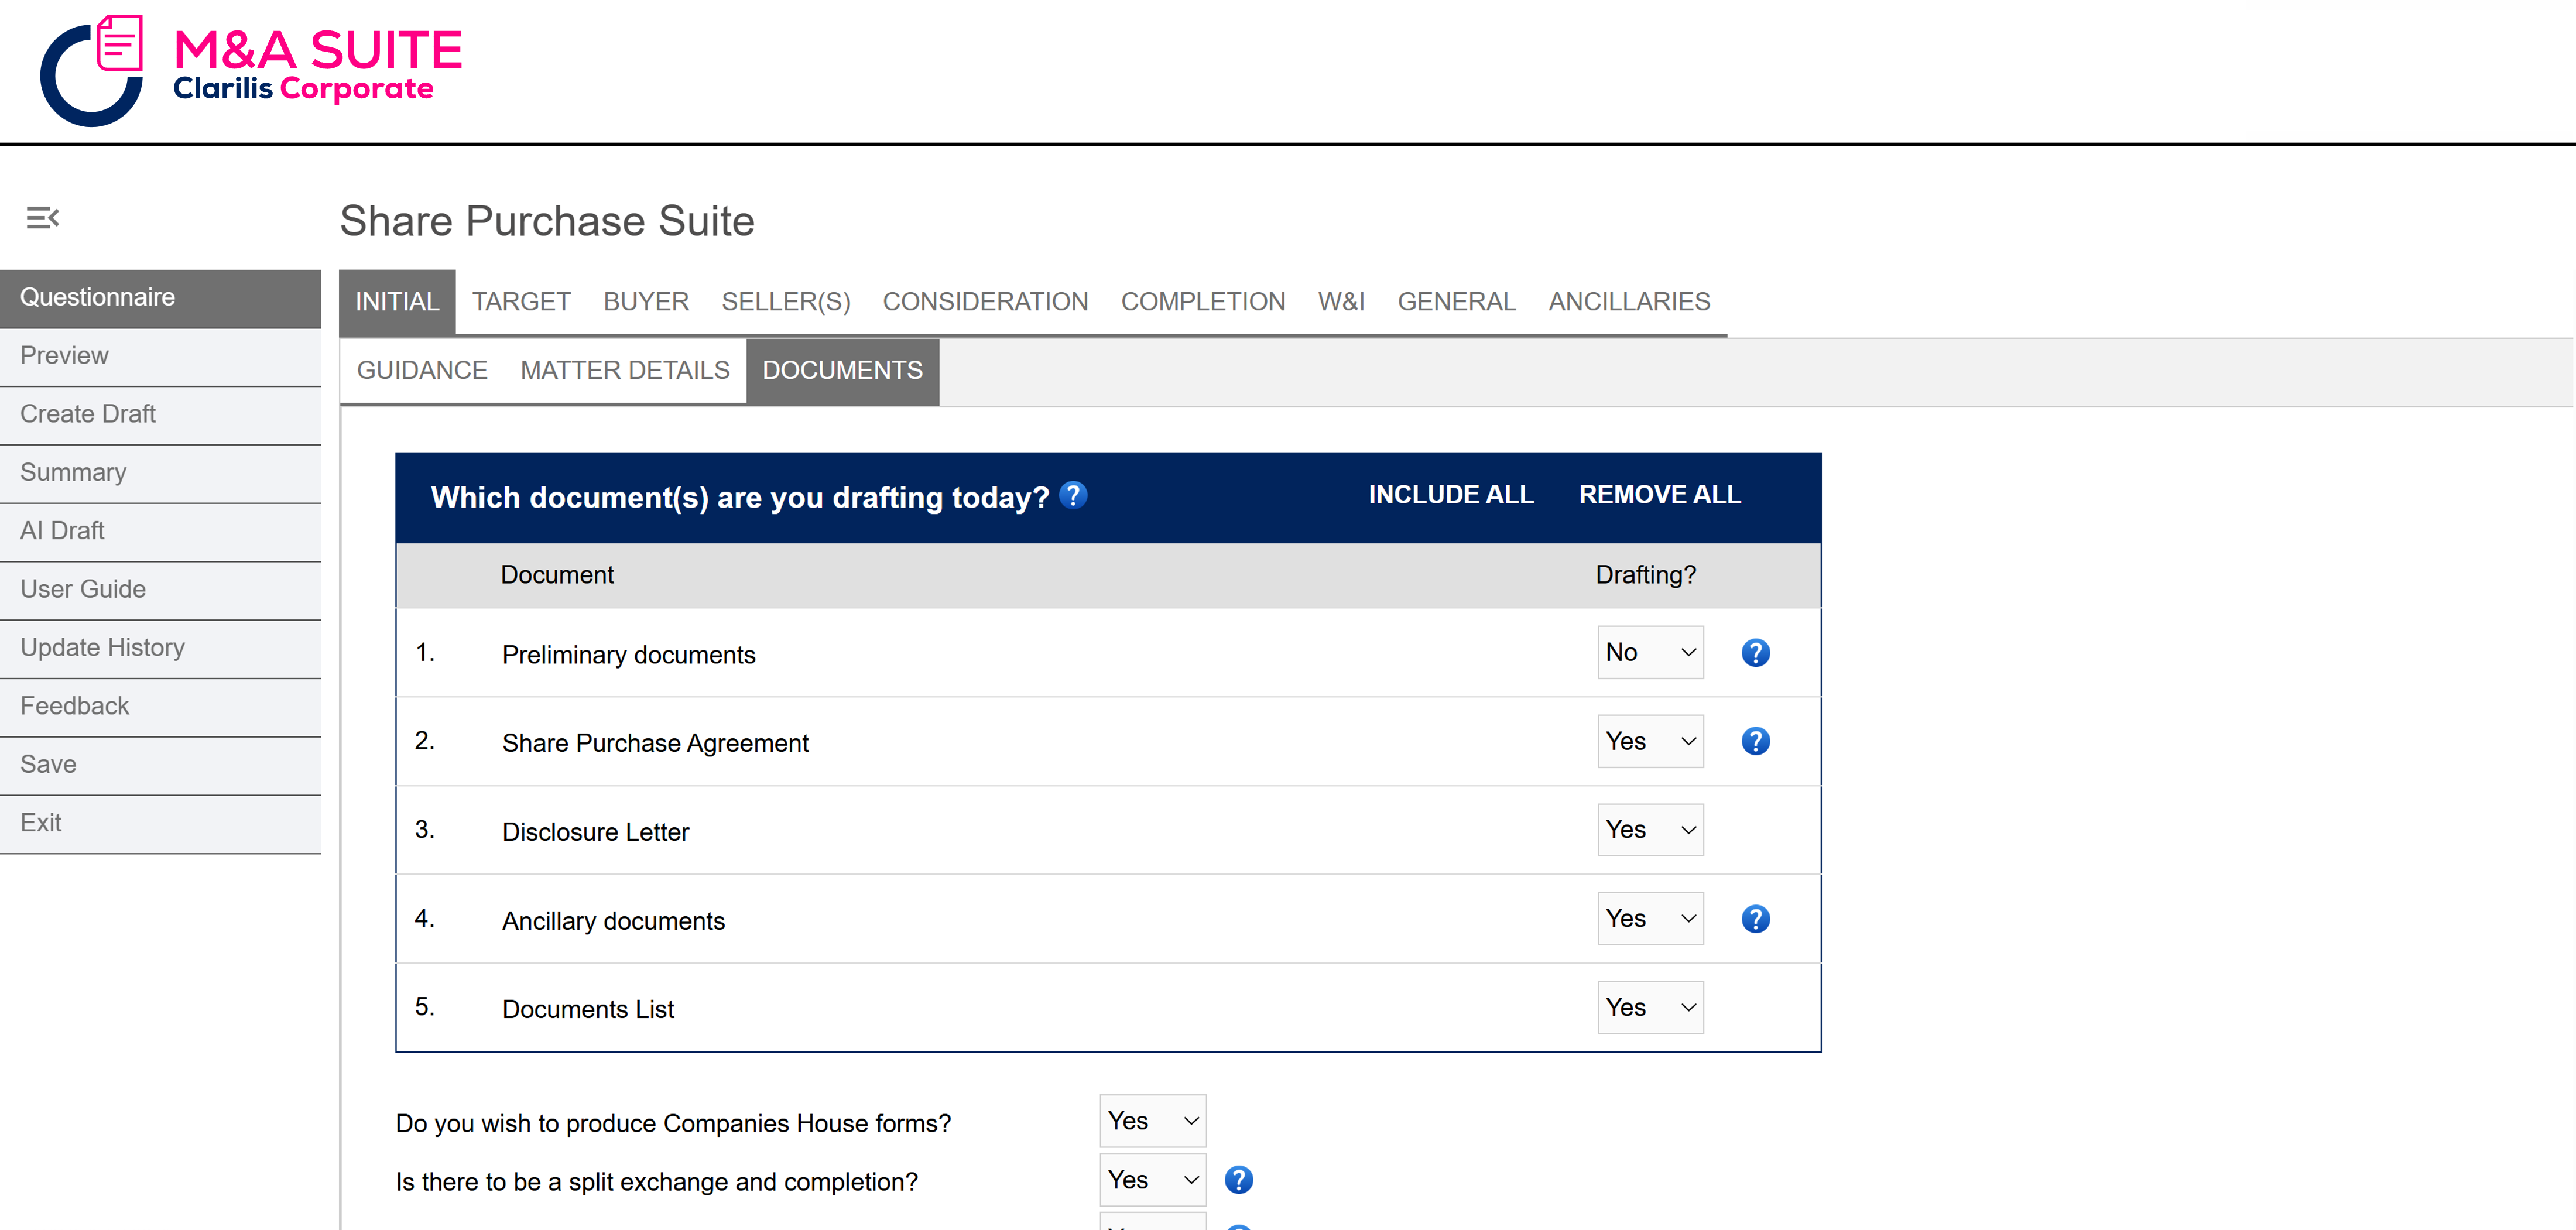The width and height of the screenshot is (2576, 1230).
Task: Expand Disclosure Letter drafting dropdown
Action: point(1650,830)
